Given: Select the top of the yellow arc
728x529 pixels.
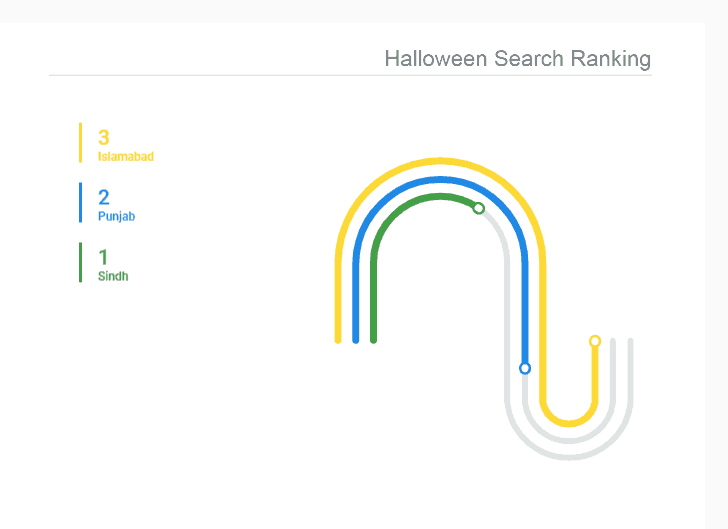Looking at the screenshot, I should pyautogui.click(x=441, y=161).
